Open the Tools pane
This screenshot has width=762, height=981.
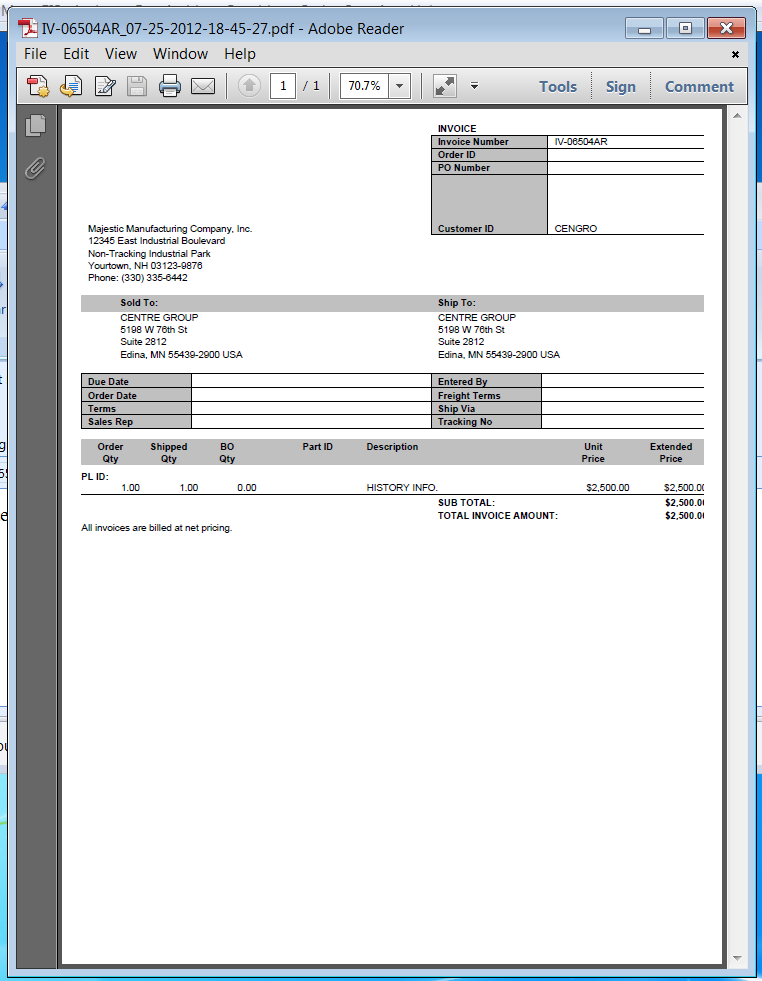pos(558,86)
